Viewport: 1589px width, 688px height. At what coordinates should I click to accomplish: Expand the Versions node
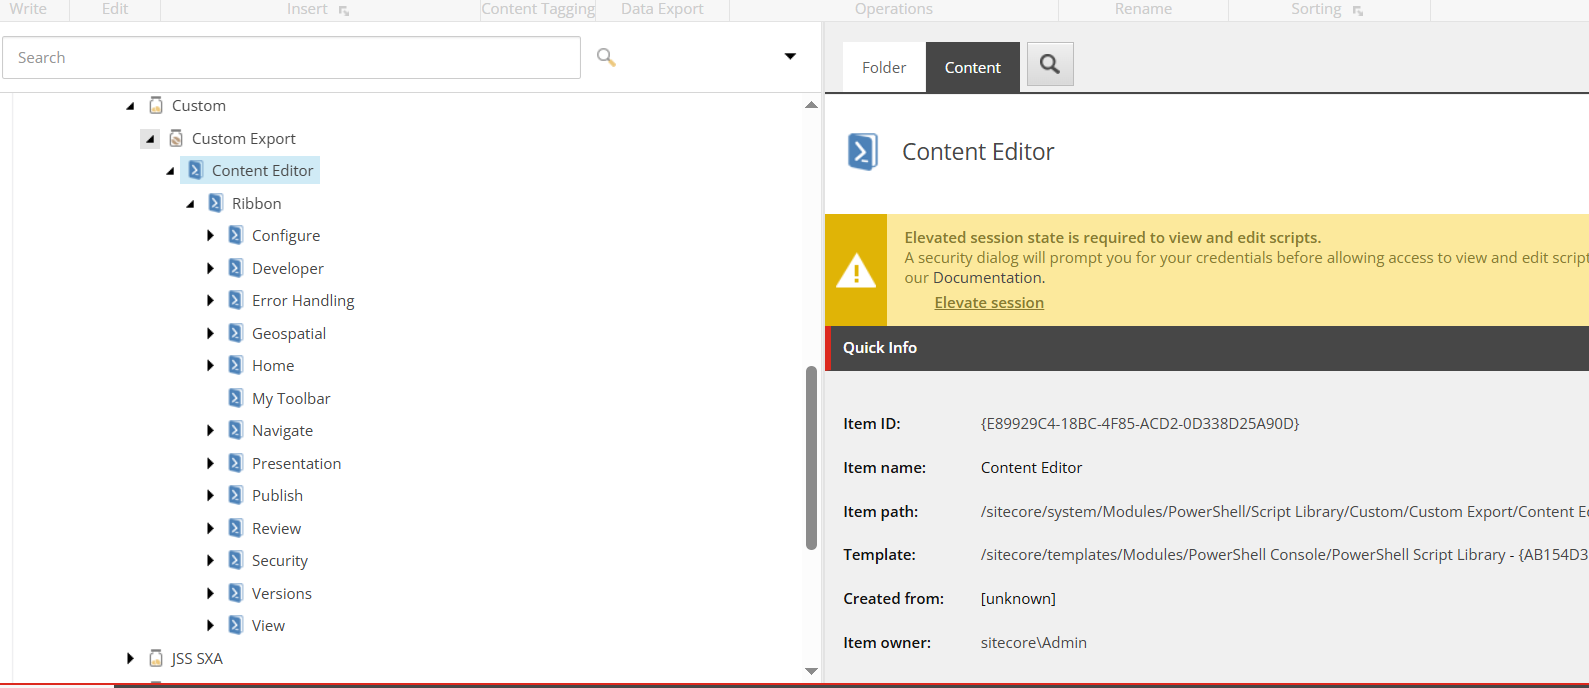click(x=210, y=593)
